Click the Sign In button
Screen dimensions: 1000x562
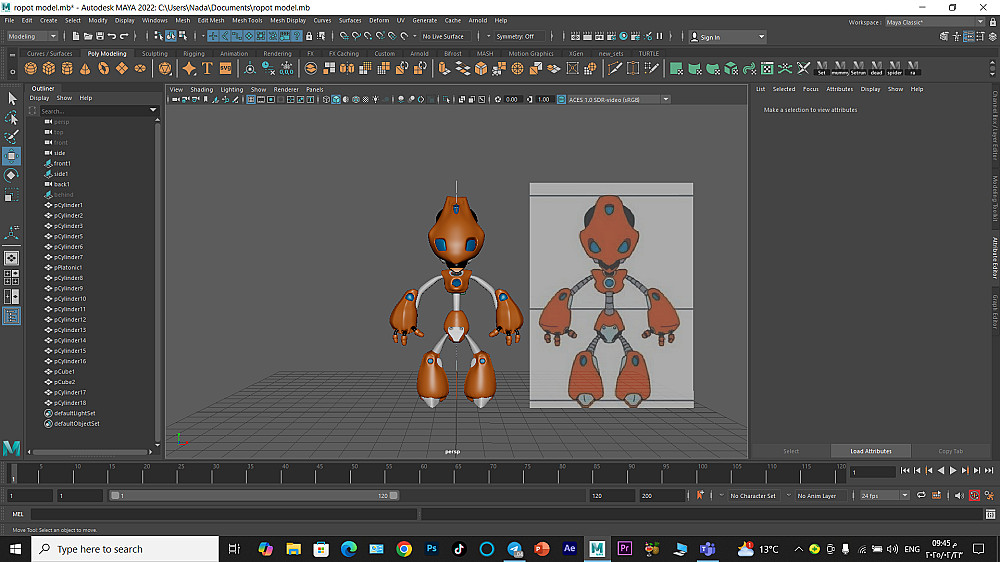coord(710,37)
